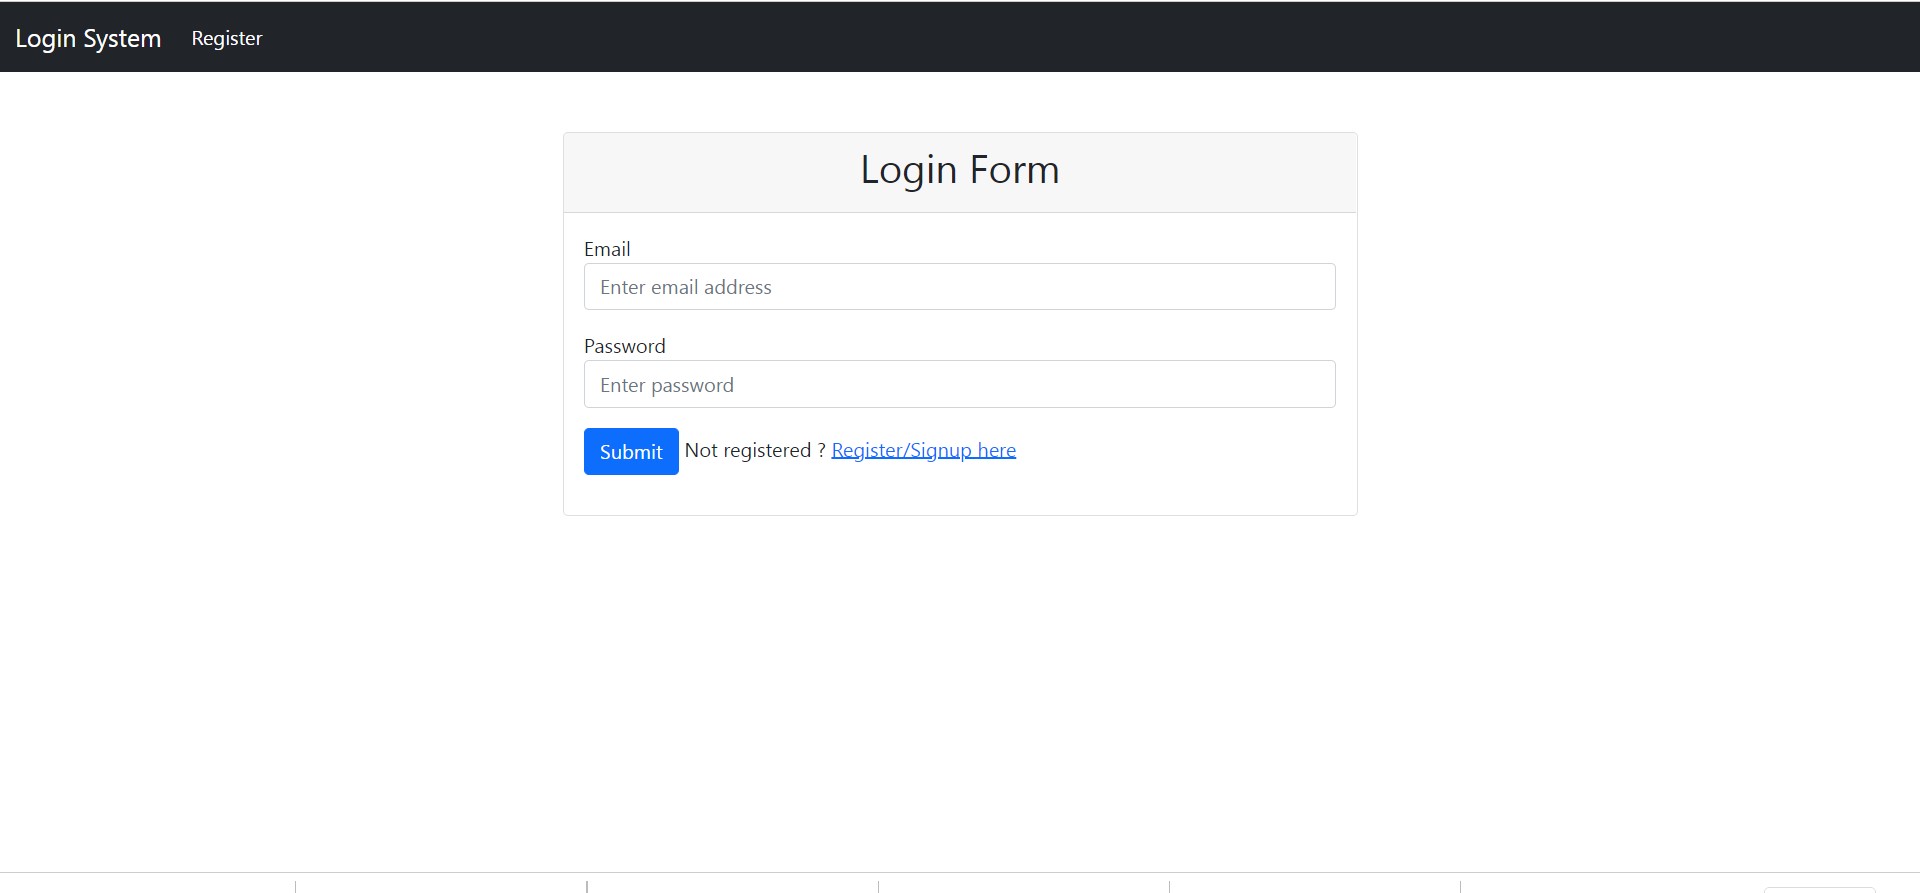Return home via Login System logo text
The image size is (1920, 893).
click(x=88, y=38)
